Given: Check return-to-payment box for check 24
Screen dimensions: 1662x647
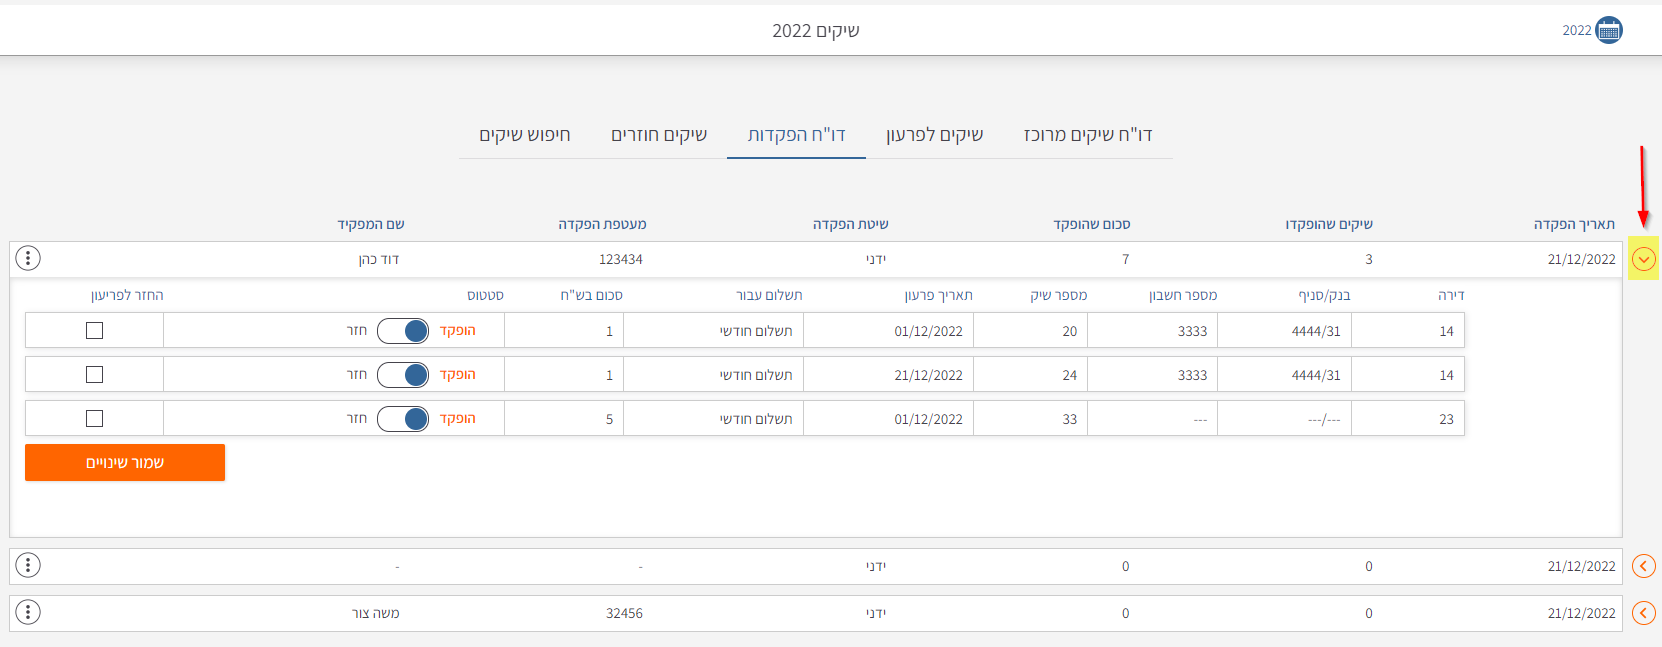Looking at the screenshot, I should click(x=95, y=375).
